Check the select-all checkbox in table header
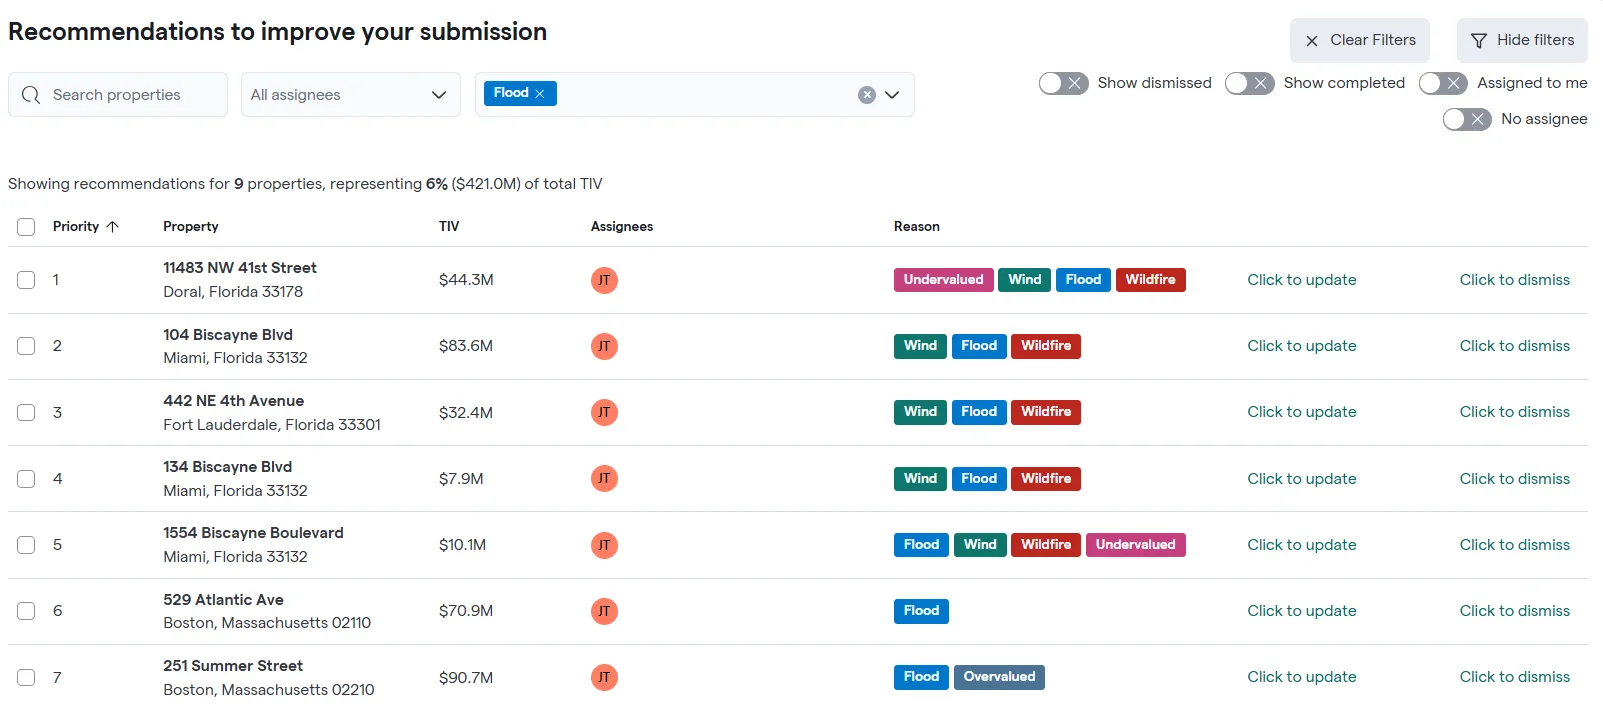 [x=26, y=227]
